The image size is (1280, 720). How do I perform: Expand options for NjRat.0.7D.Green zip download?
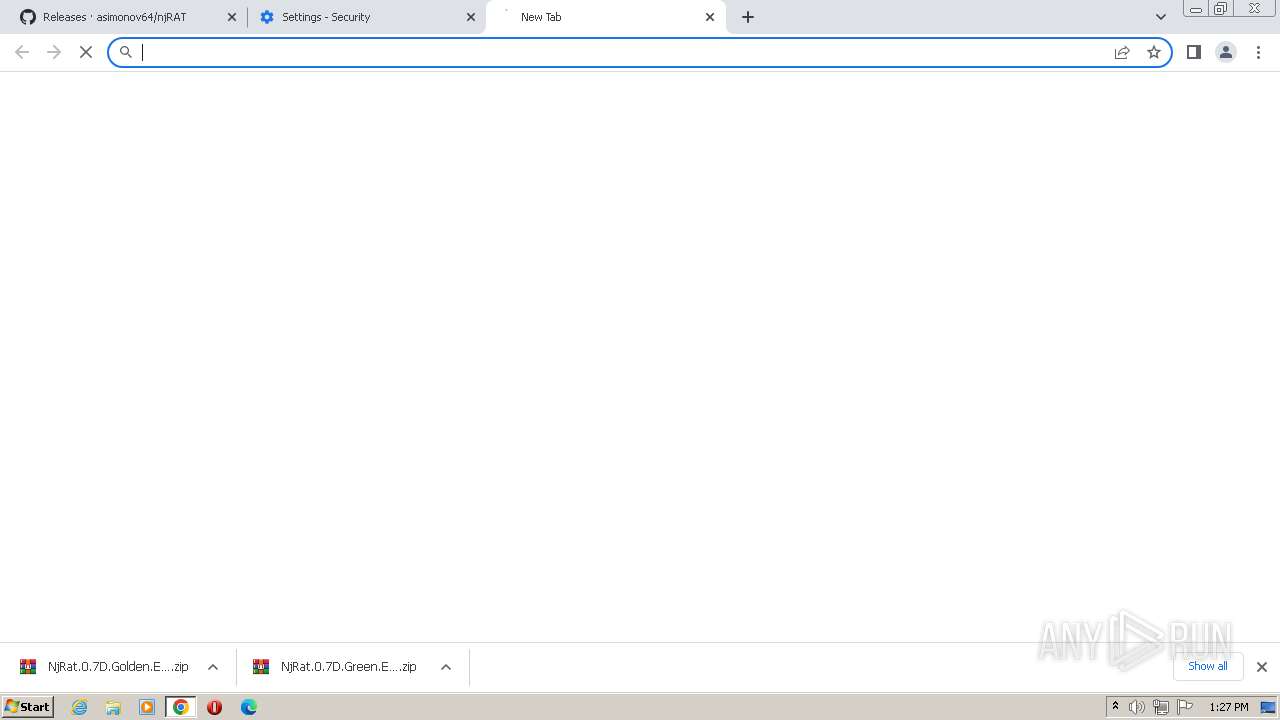point(446,667)
